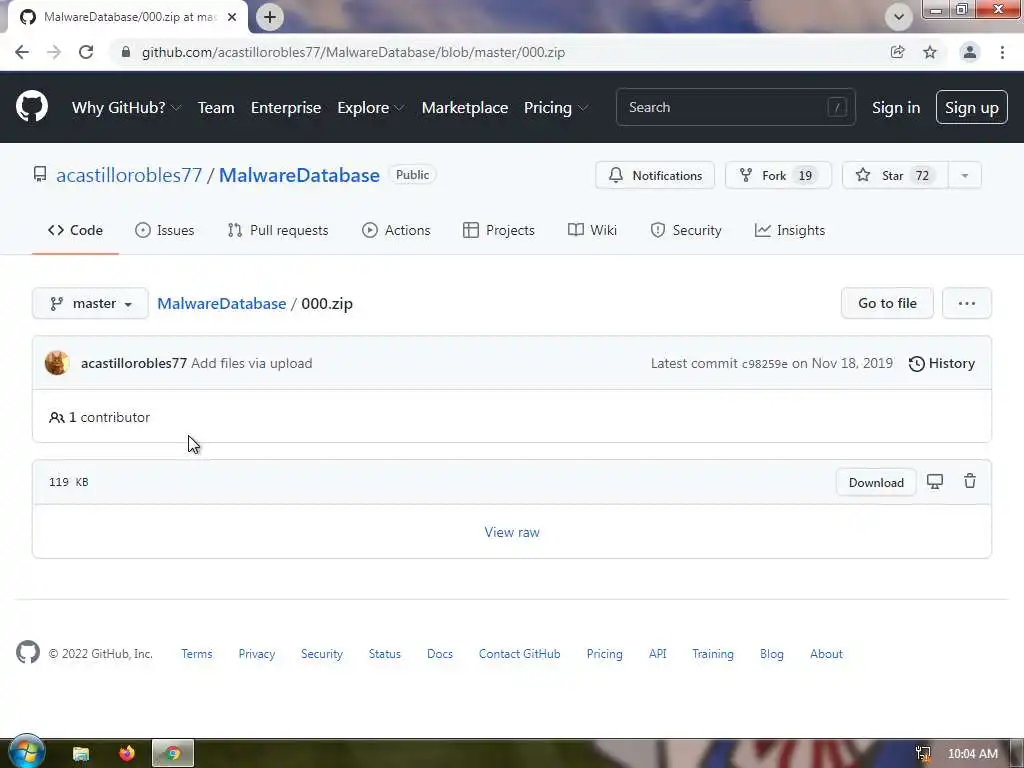Click the GitHub octocat logo in header
The image size is (1024, 768).
[31, 106]
